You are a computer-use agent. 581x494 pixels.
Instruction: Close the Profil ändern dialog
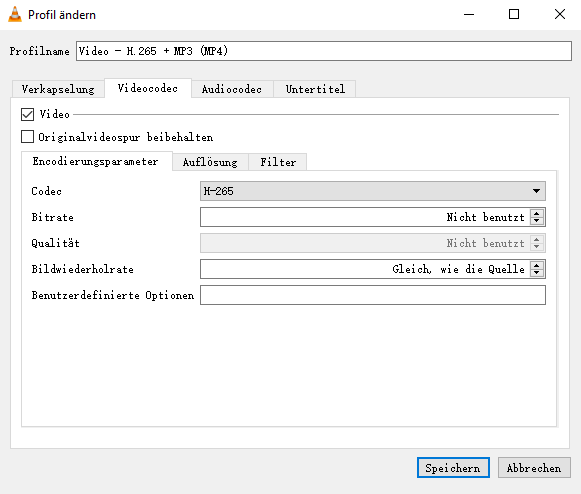pos(560,14)
